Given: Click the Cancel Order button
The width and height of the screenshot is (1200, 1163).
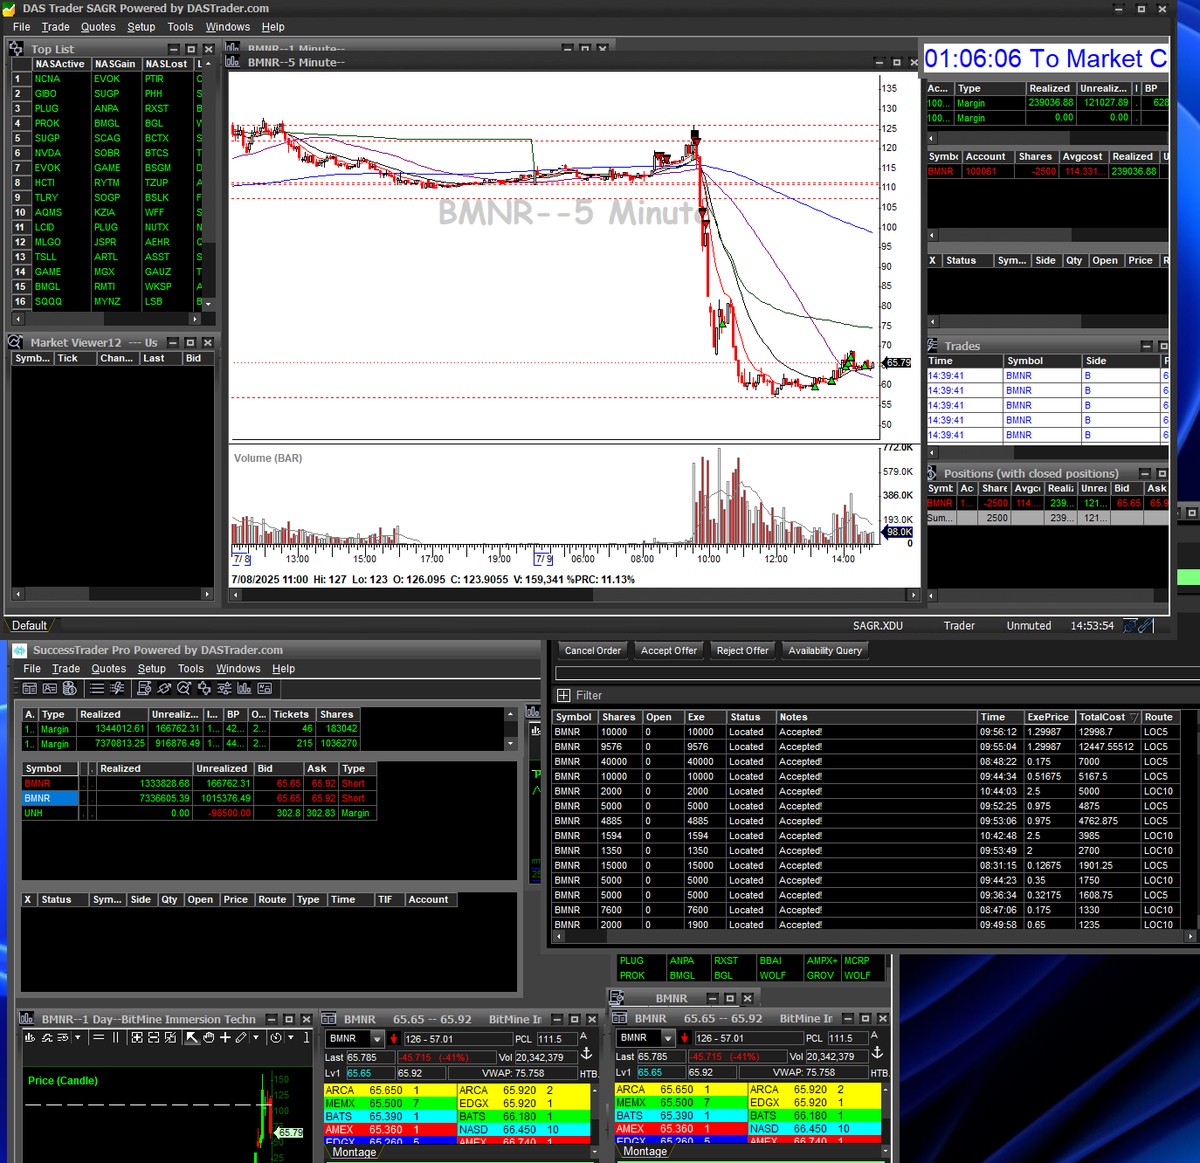Looking at the screenshot, I should point(592,650).
